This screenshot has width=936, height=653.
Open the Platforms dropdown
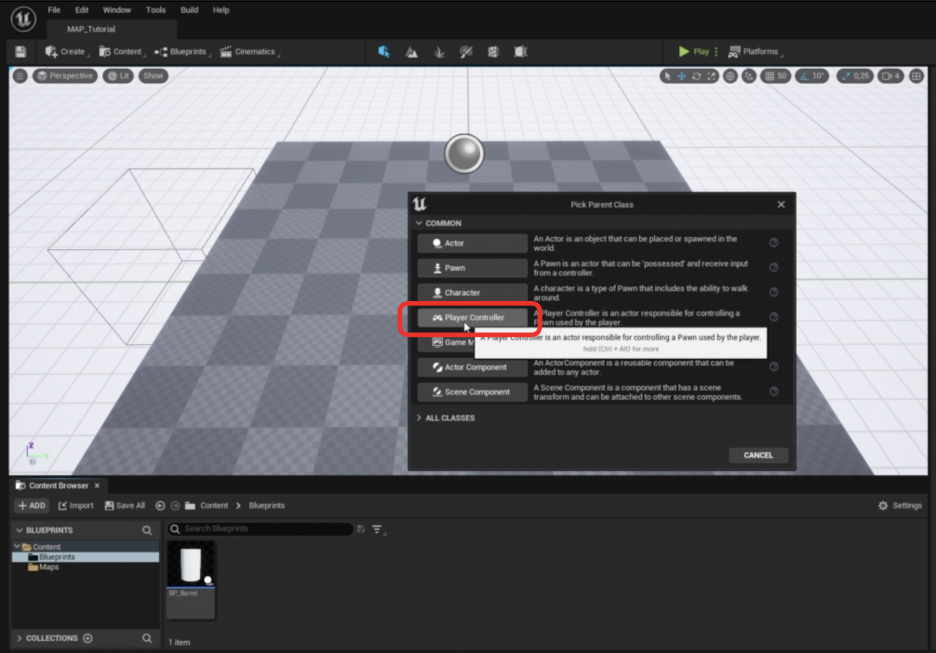(755, 52)
